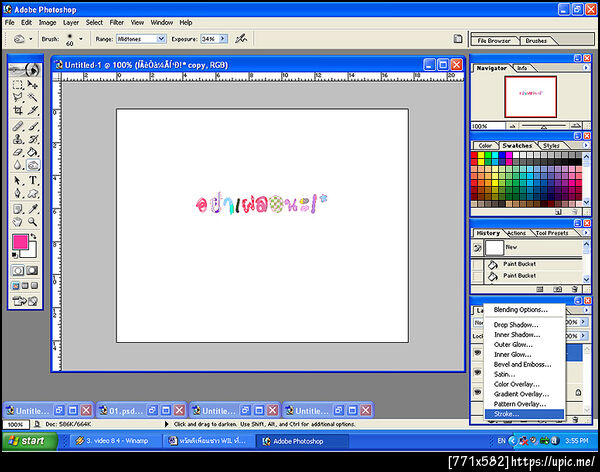Open the Filter menu

click(117, 23)
